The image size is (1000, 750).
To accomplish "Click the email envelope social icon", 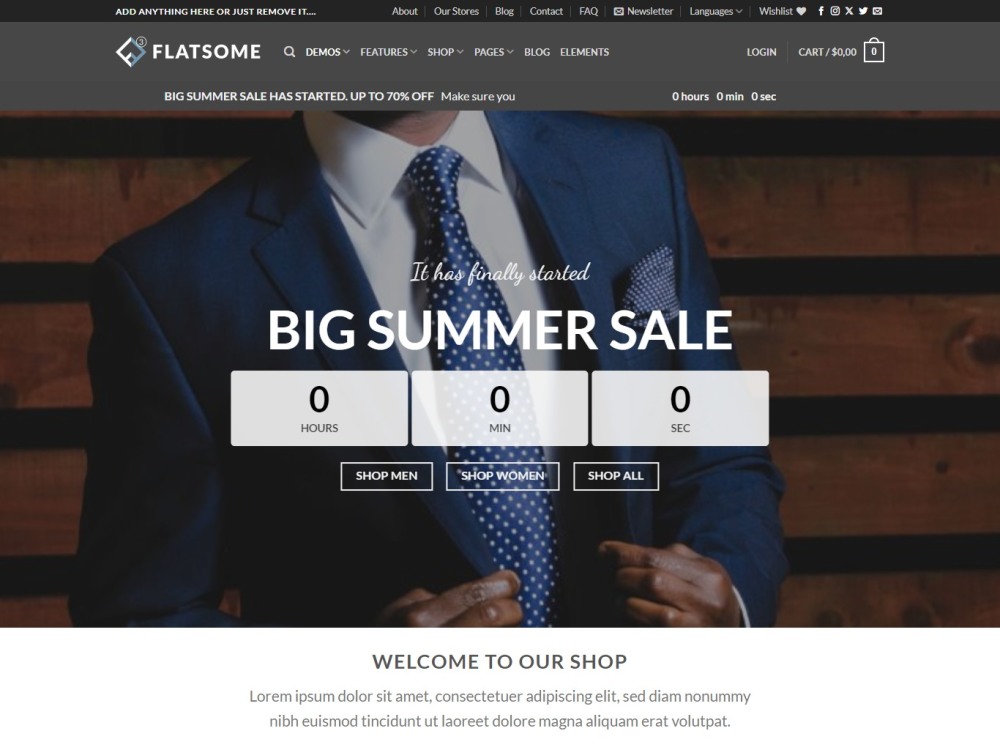I will [878, 11].
